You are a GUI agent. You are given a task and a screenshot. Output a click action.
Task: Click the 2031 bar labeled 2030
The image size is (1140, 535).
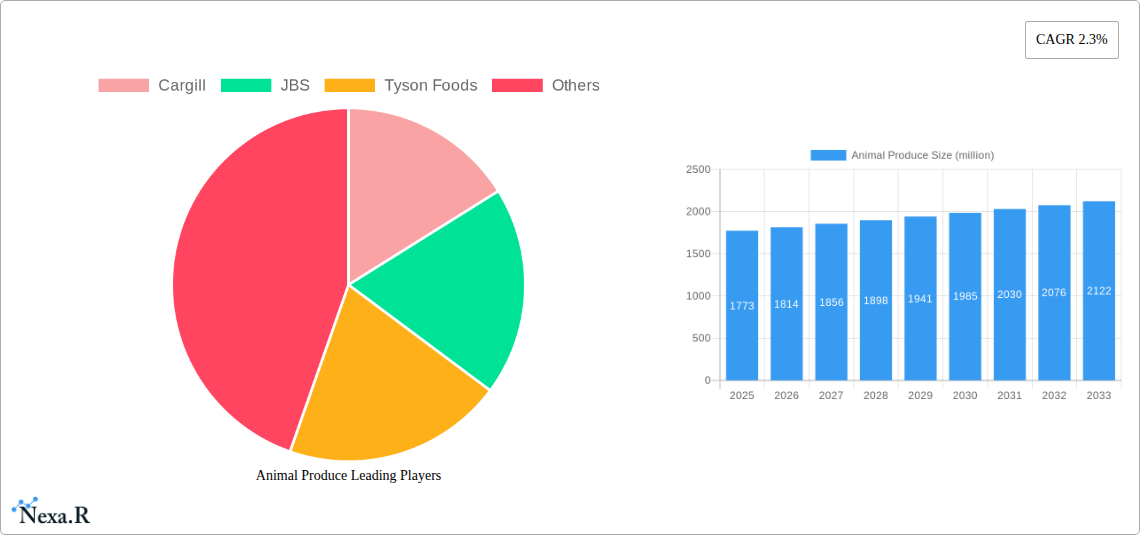coord(1010,294)
